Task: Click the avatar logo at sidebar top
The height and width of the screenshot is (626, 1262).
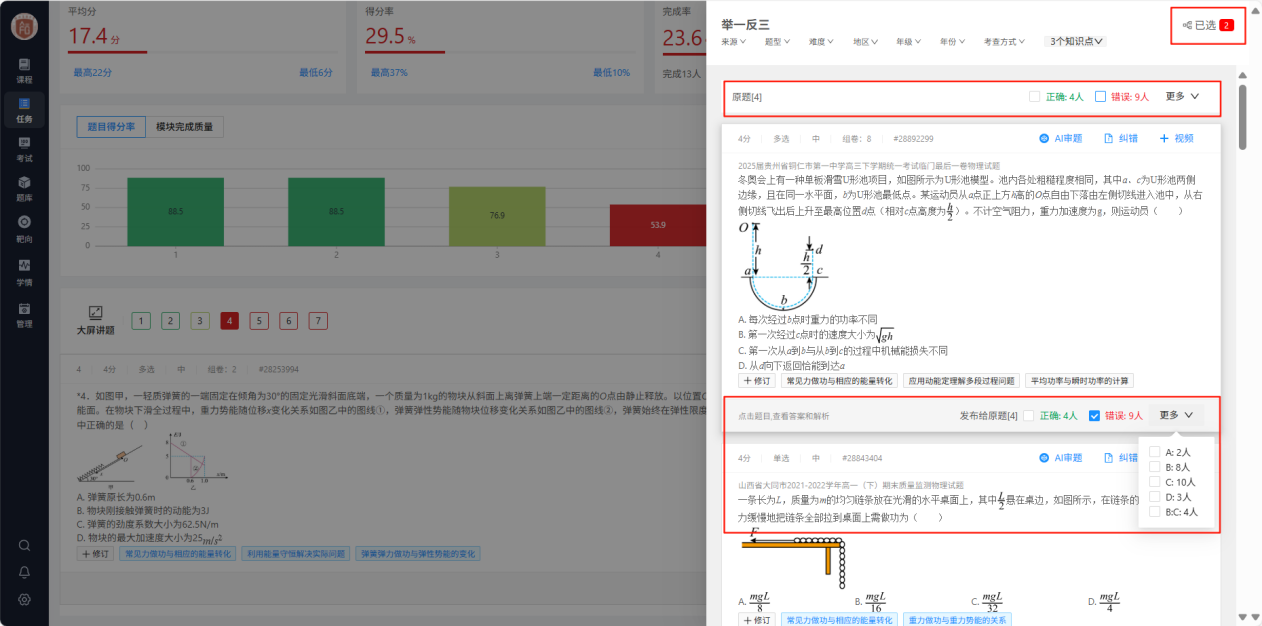Action: (x=24, y=26)
